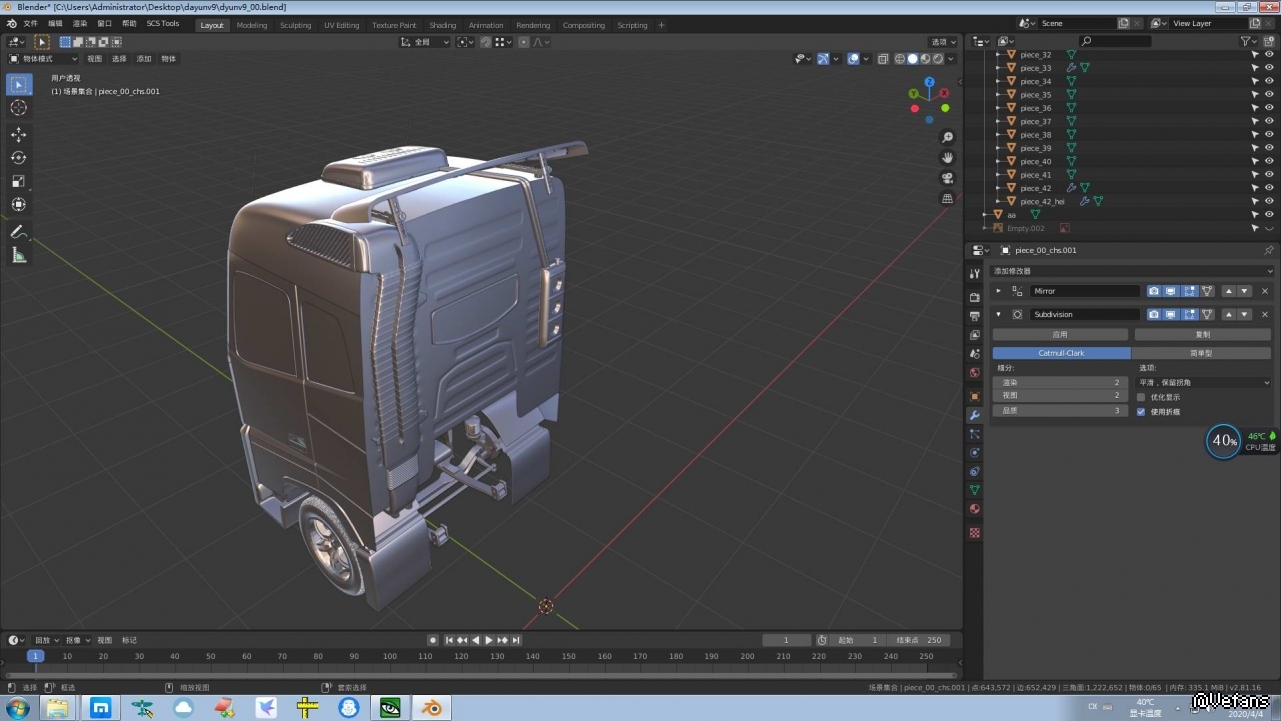Activate the Annotate pencil tool
The width and height of the screenshot is (1281, 721).
18,232
